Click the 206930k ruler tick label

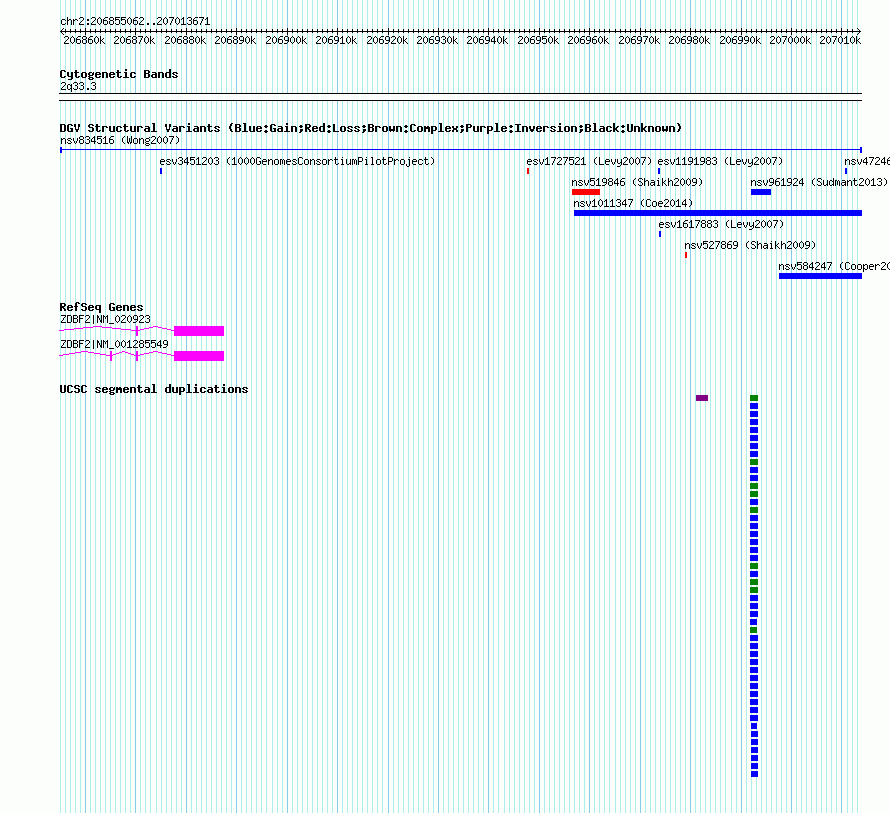[x=437, y=40]
